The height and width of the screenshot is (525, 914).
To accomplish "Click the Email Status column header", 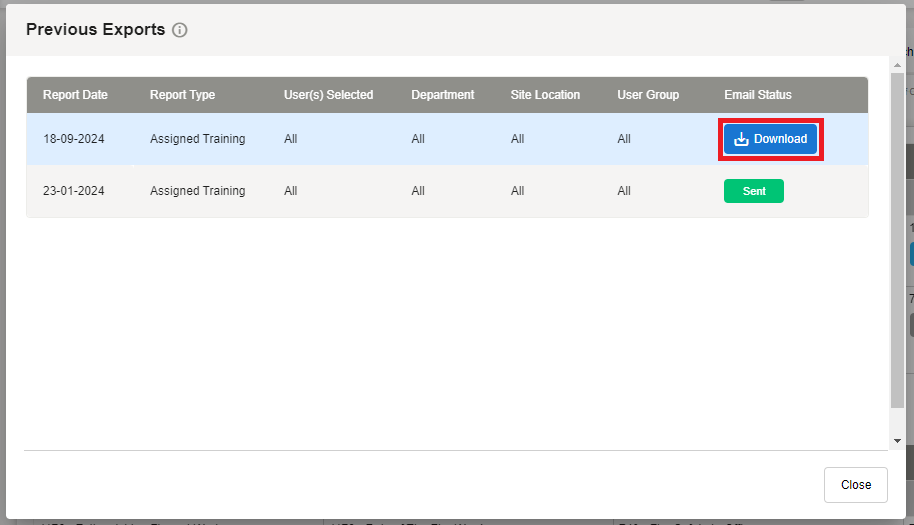I will (x=757, y=95).
